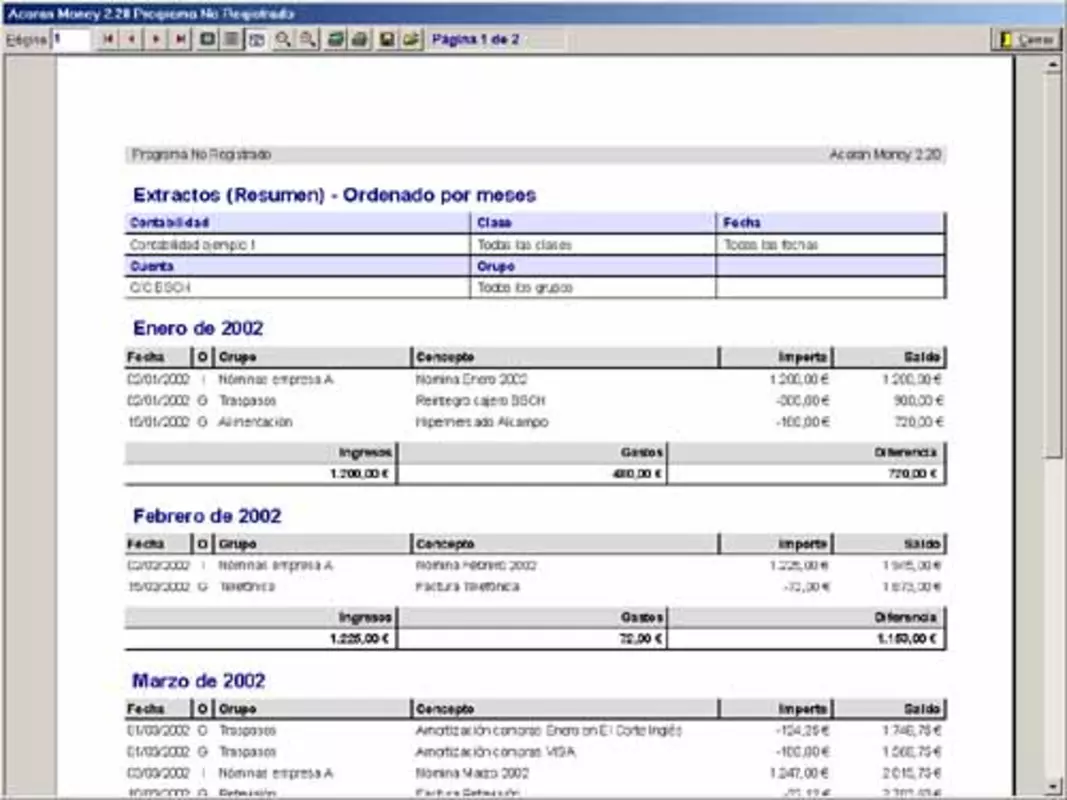Go to the previous page
The image size is (1067, 800).
[x=131, y=39]
